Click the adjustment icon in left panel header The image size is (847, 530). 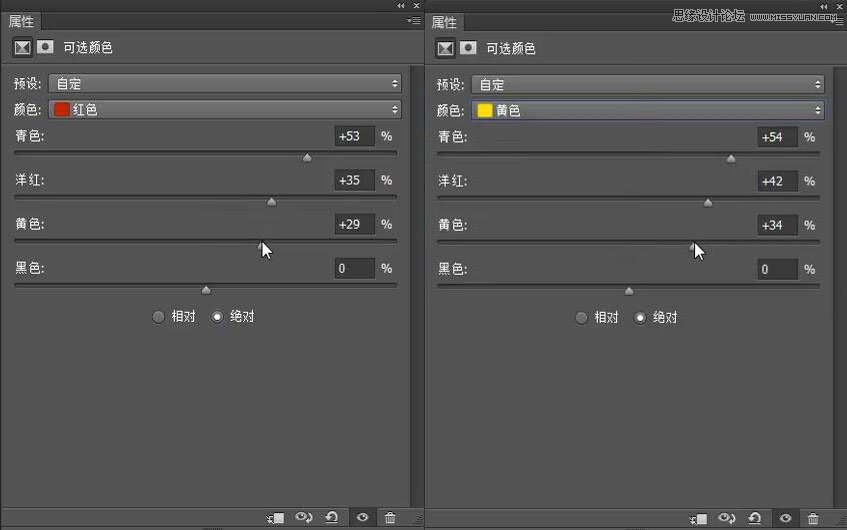(22, 48)
